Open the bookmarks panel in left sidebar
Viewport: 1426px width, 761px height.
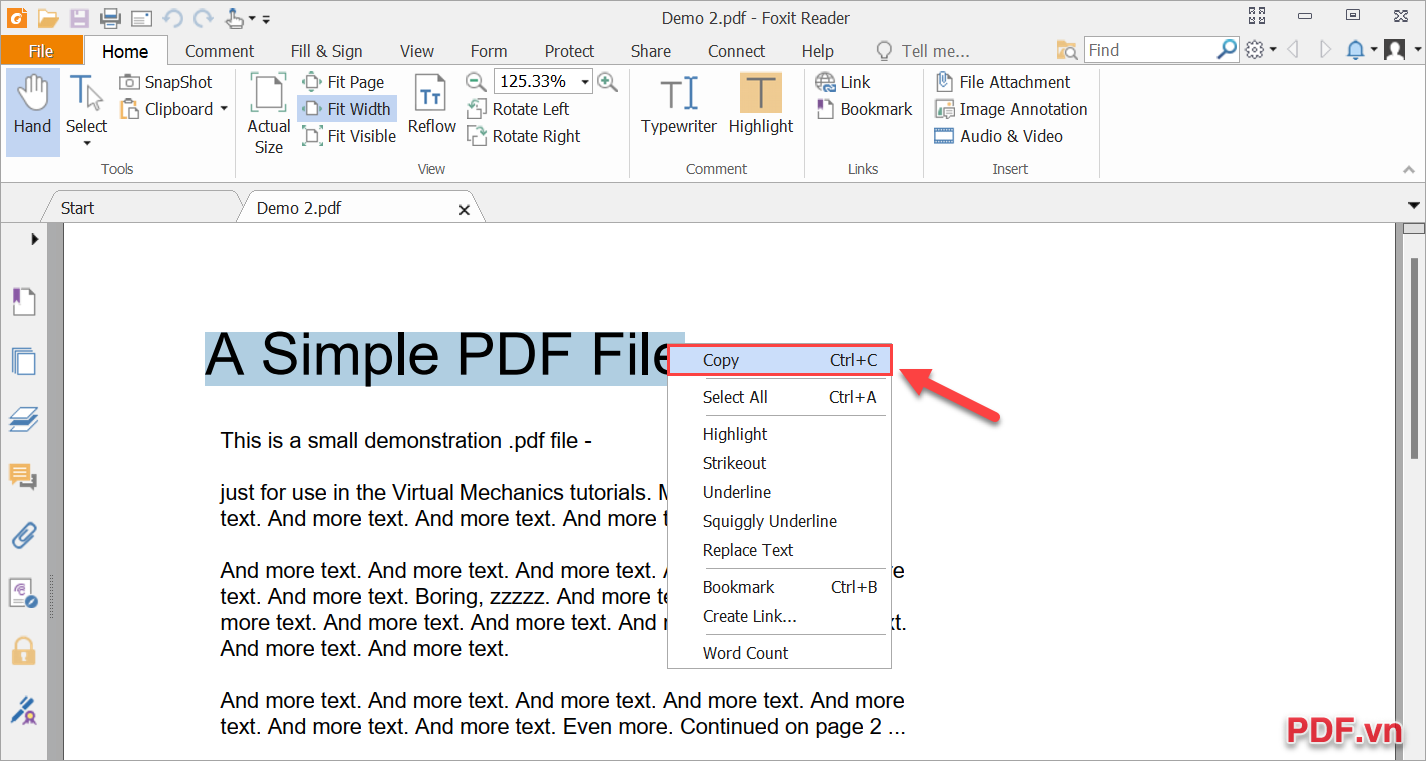click(23, 301)
